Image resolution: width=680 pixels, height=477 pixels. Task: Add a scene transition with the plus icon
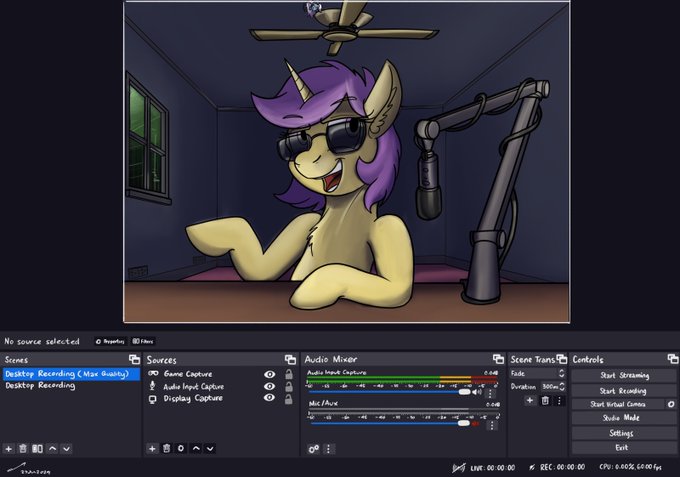[x=530, y=400]
